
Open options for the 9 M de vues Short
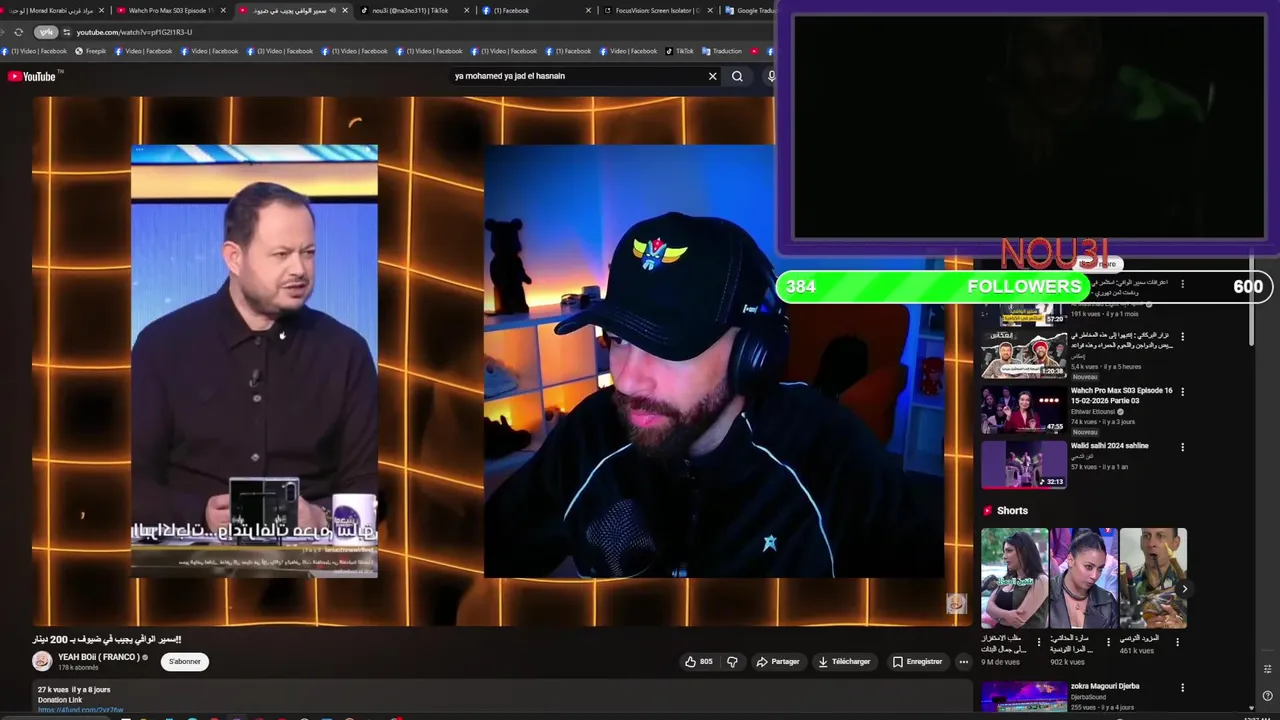point(1038,642)
